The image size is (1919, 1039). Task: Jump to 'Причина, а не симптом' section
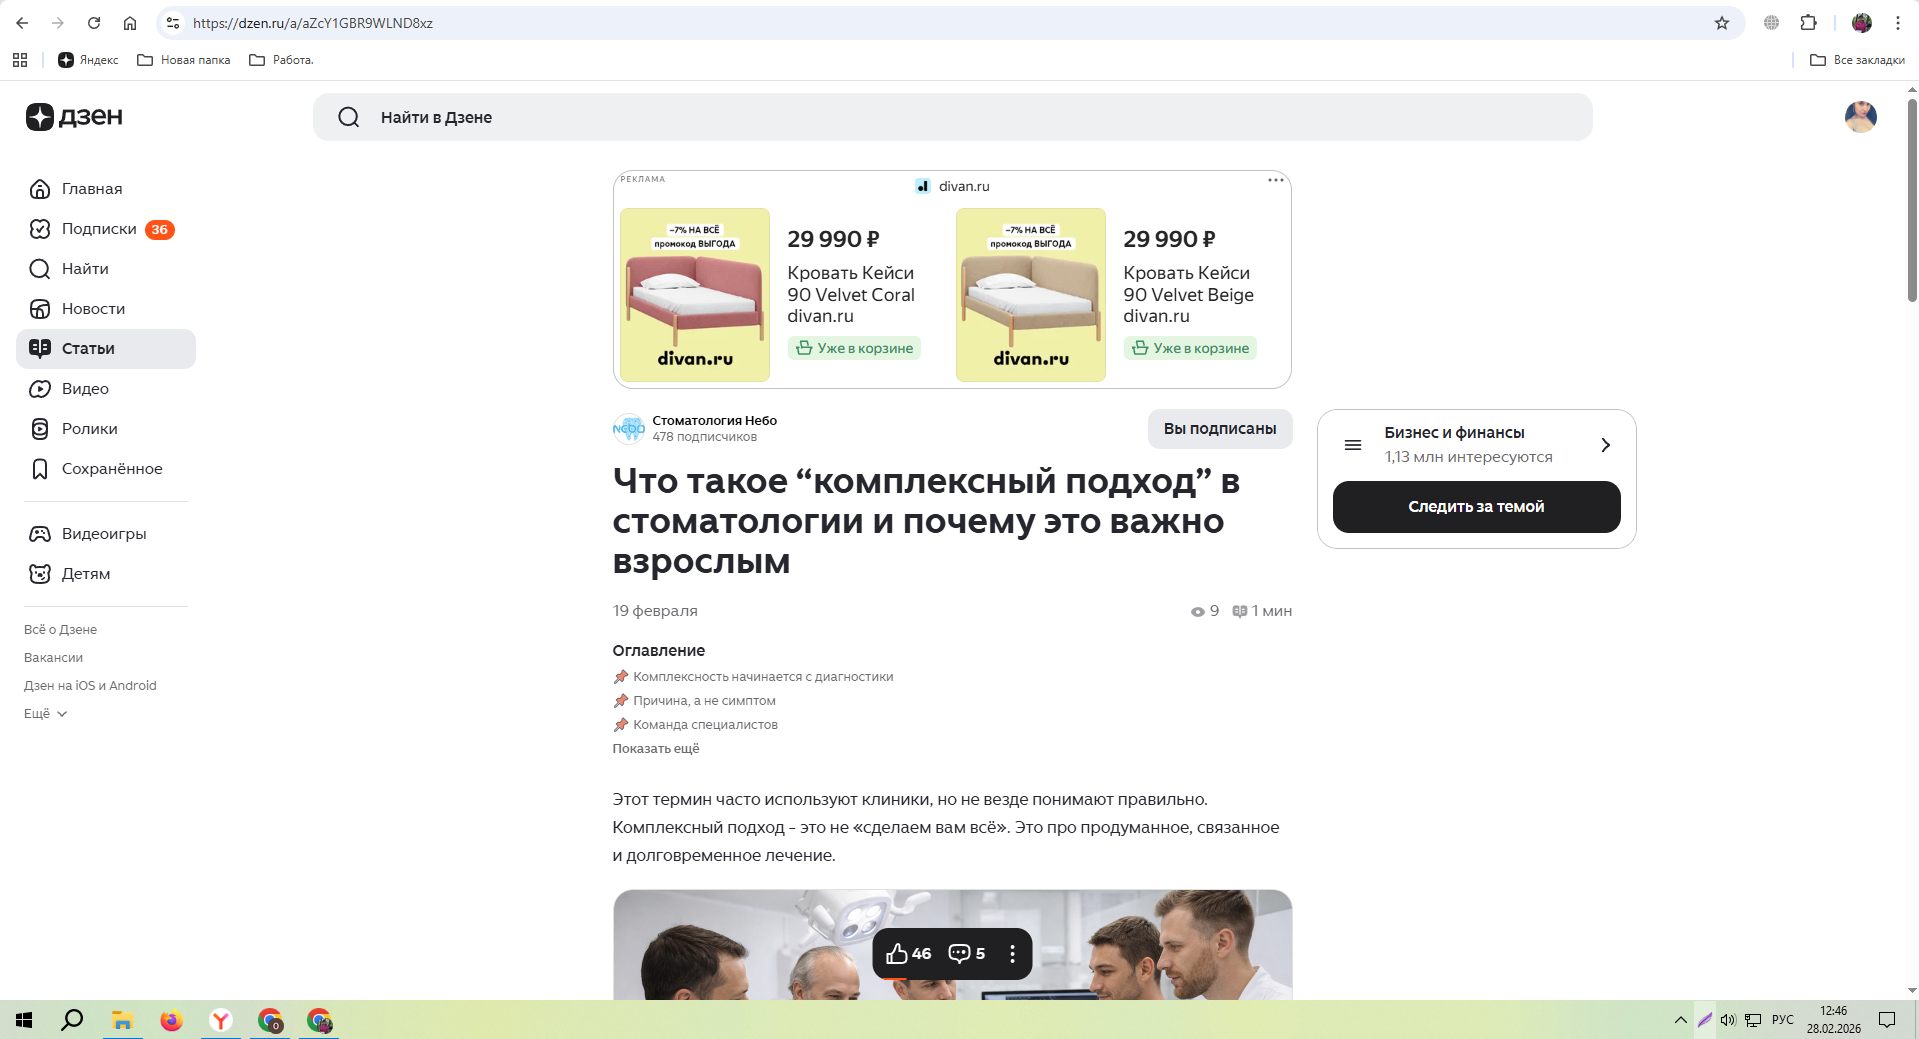coord(704,701)
